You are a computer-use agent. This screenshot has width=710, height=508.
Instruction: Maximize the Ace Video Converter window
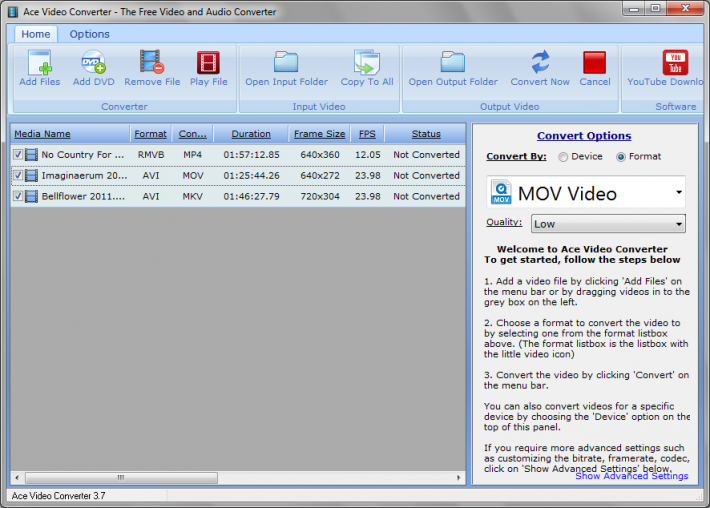pos(655,8)
